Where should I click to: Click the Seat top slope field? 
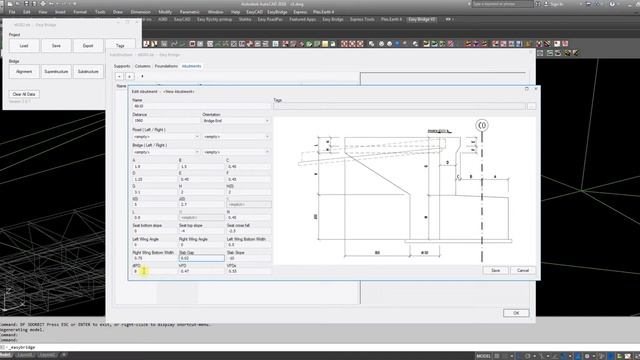(202, 231)
